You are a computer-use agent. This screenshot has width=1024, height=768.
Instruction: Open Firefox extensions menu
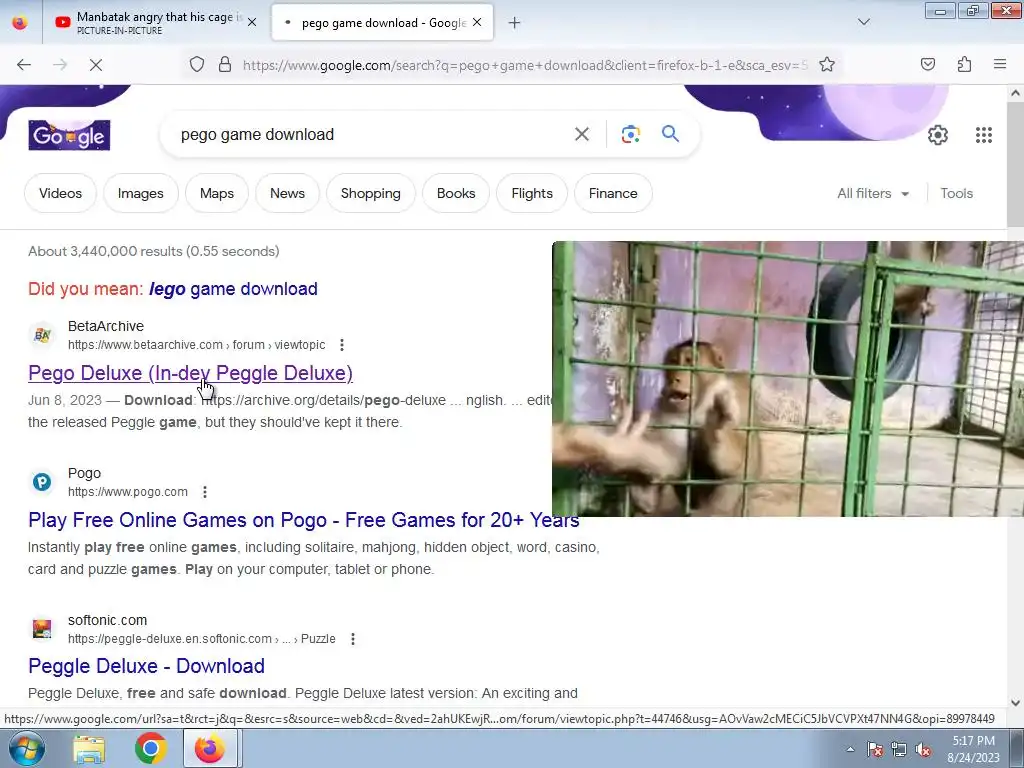[964, 64]
